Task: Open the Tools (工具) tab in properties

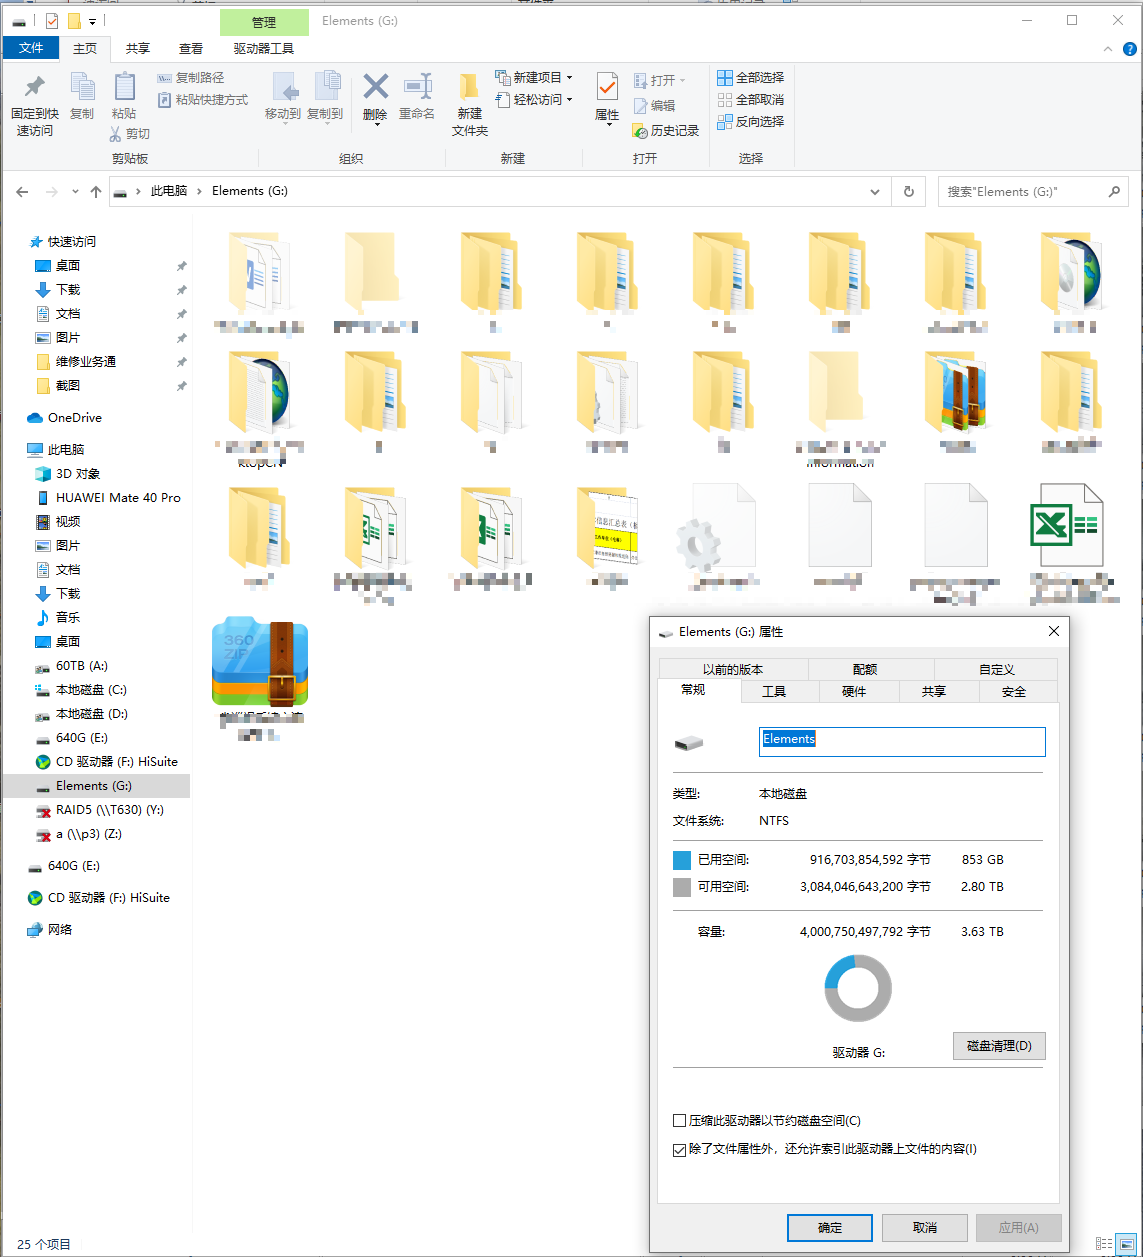Action: 773,691
